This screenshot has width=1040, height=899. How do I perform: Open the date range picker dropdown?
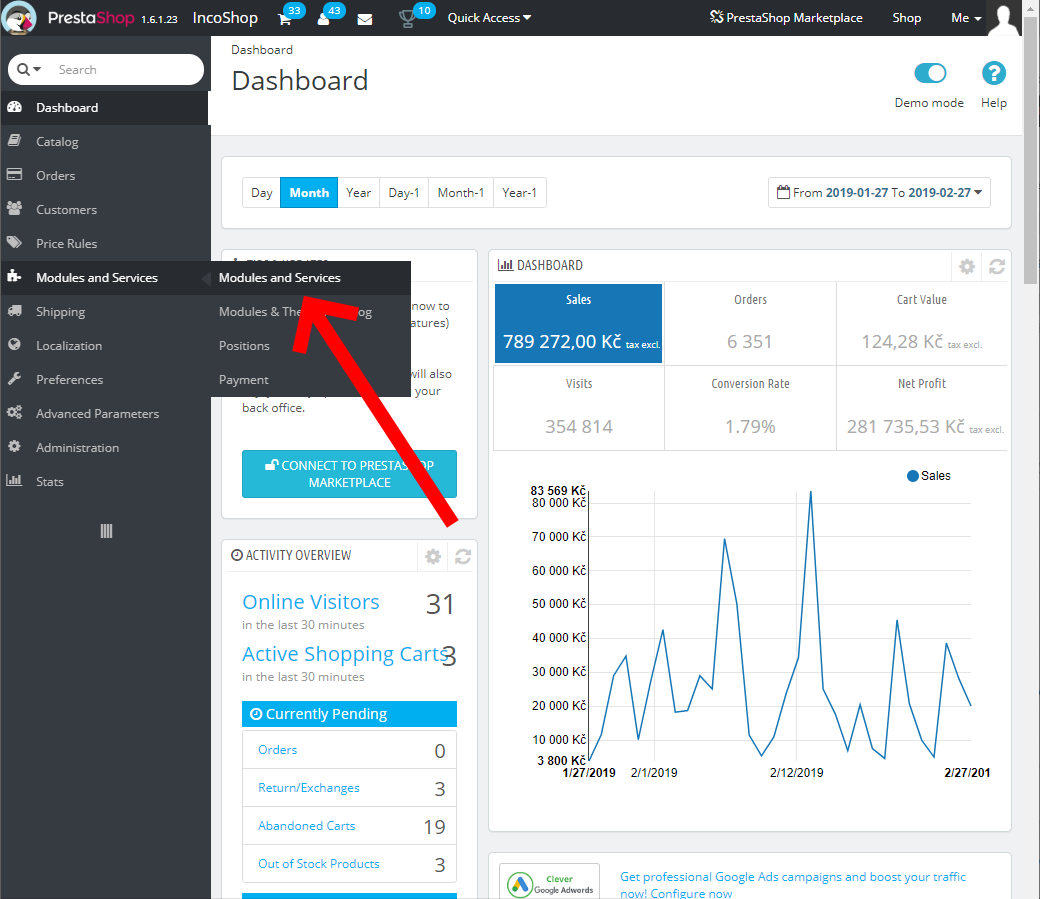pos(879,192)
